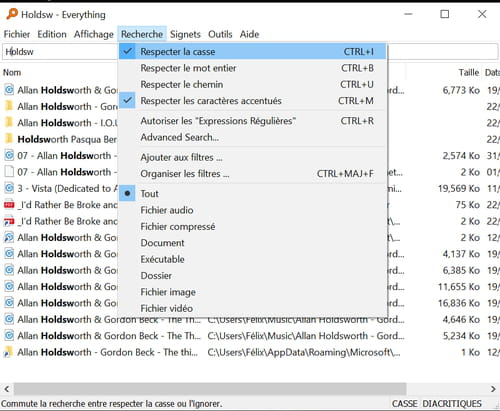Open the Fichier menu
The height and width of the screenshot is (411, 500).
click(17, 34)
